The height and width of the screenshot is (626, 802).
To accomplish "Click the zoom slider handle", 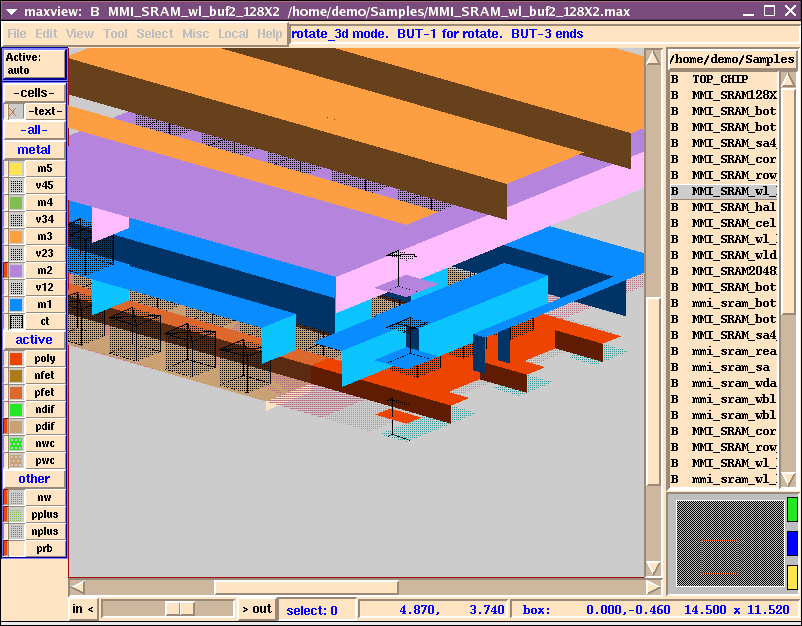I will 180,609.
